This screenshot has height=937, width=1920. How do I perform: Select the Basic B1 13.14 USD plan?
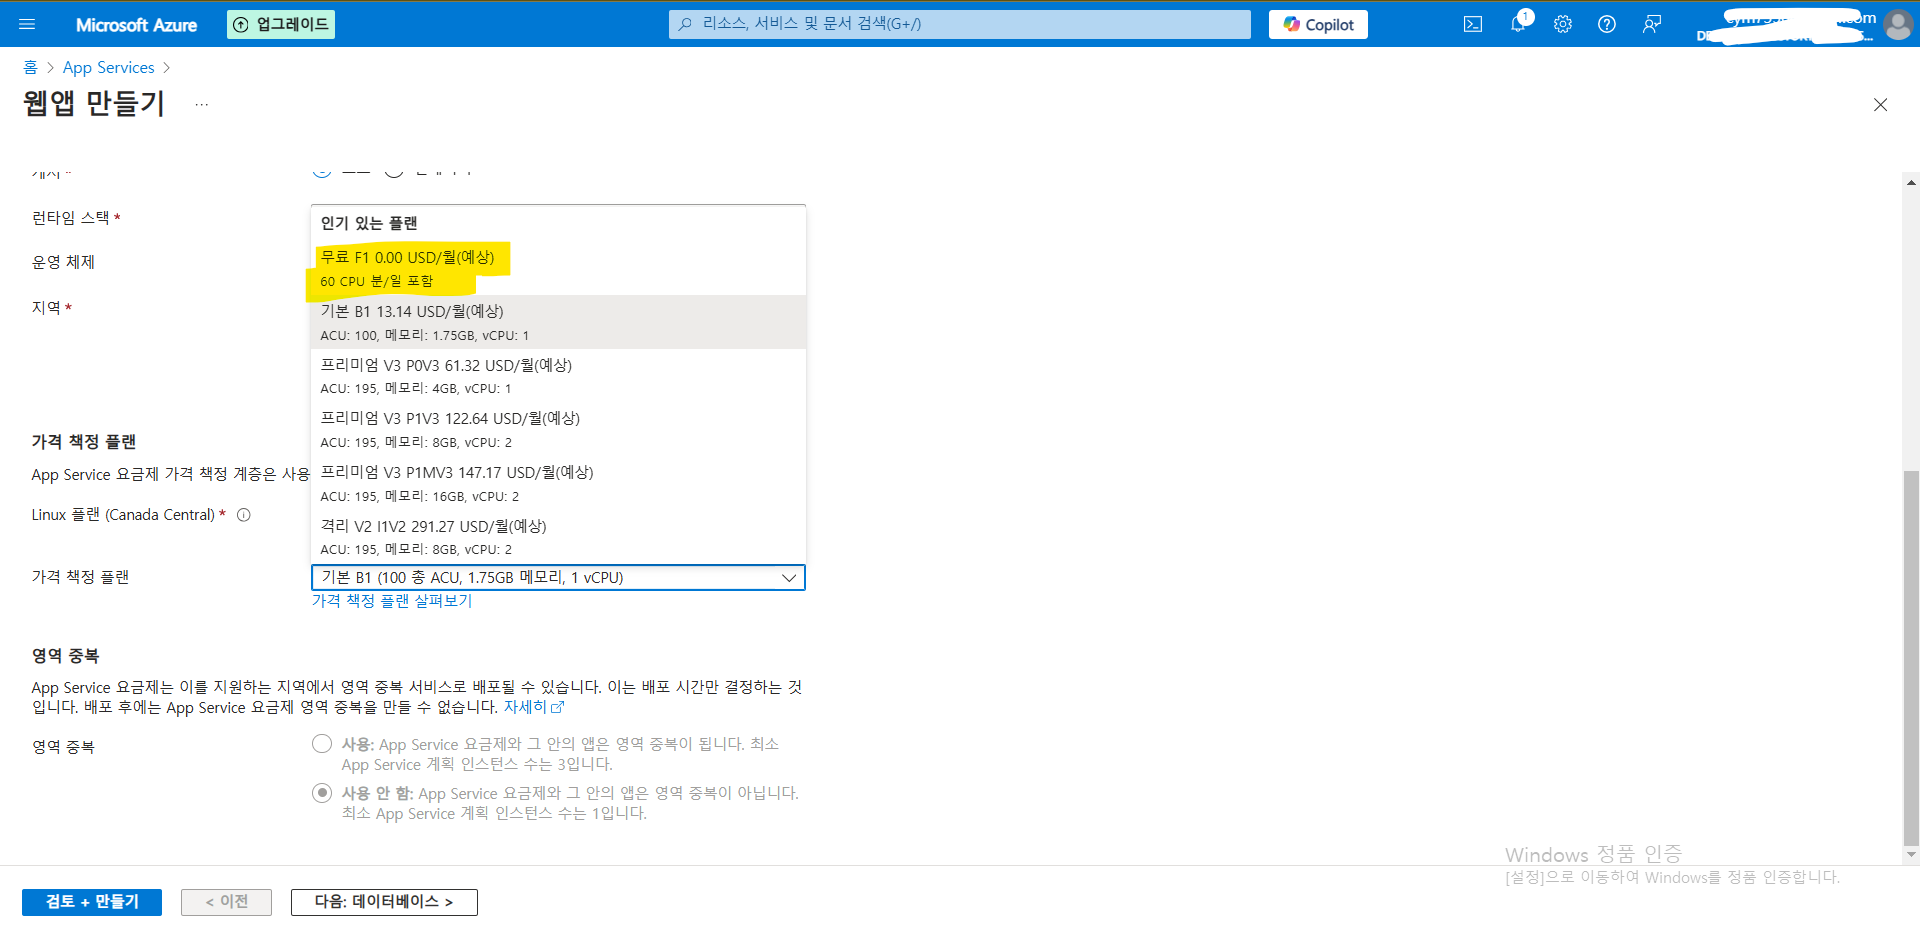tap(558, 322)
